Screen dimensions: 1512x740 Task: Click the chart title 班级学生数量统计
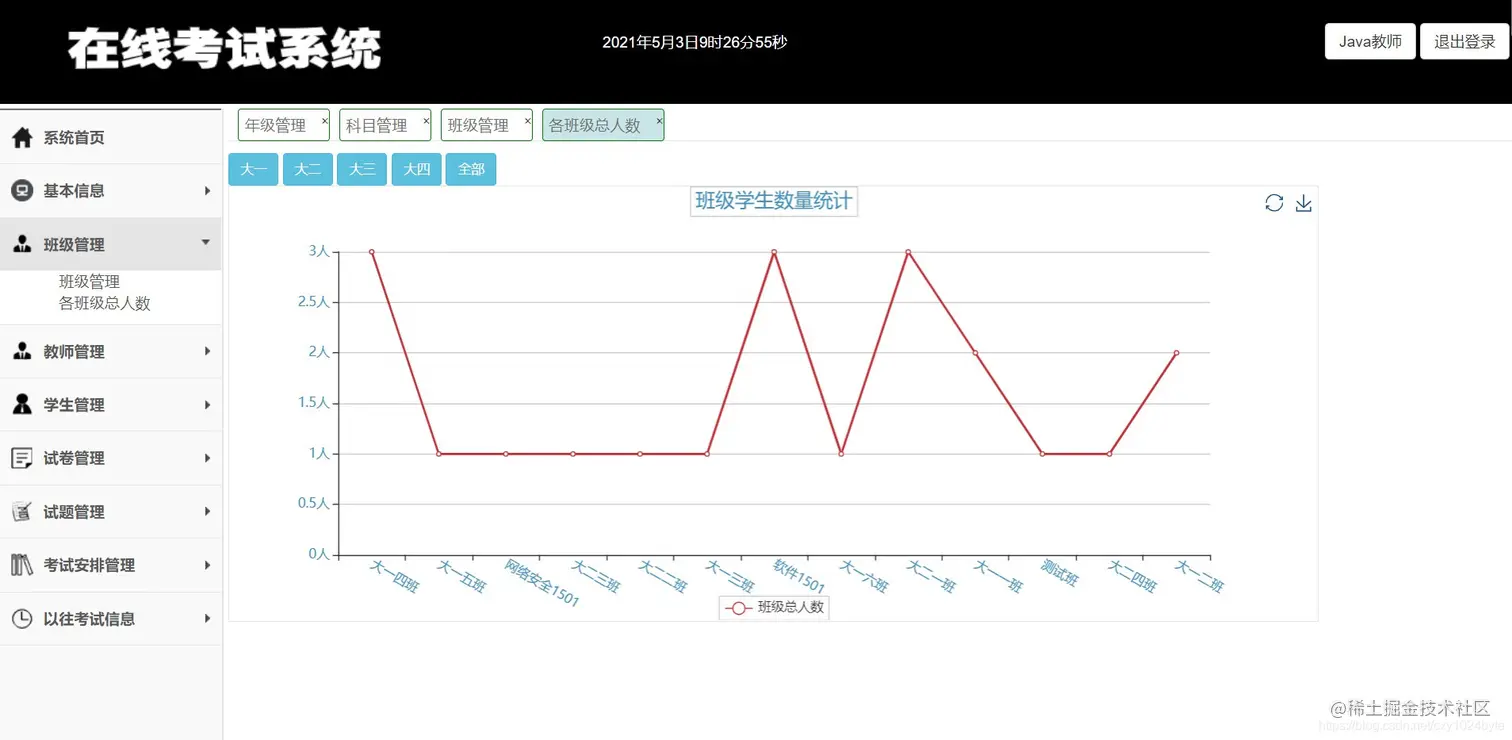[x=774, y=201]
